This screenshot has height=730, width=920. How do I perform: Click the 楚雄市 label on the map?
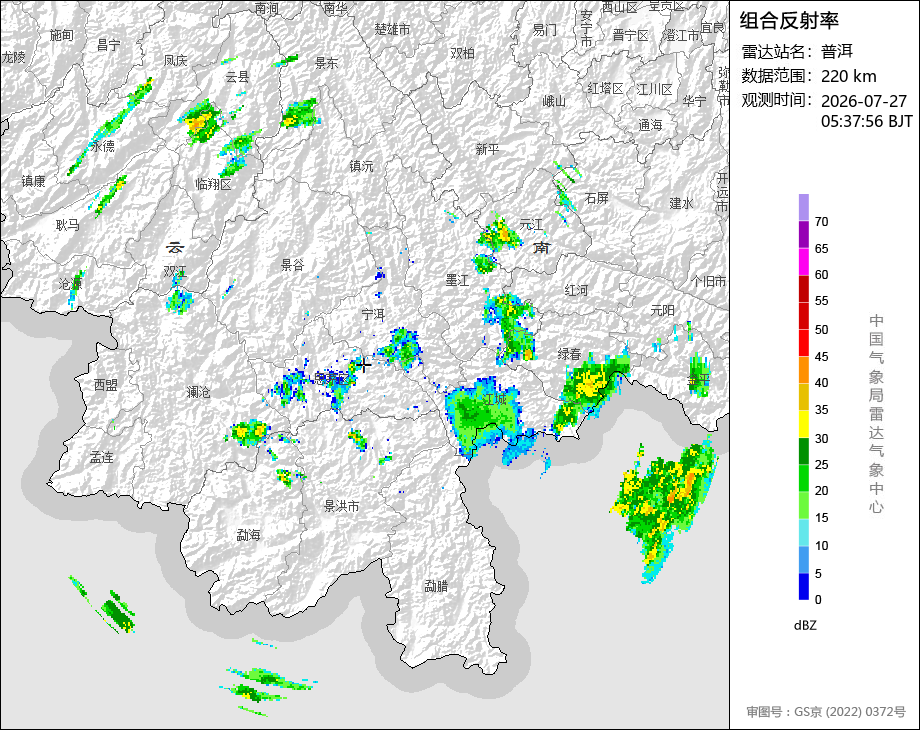click(x=393, y=29)
